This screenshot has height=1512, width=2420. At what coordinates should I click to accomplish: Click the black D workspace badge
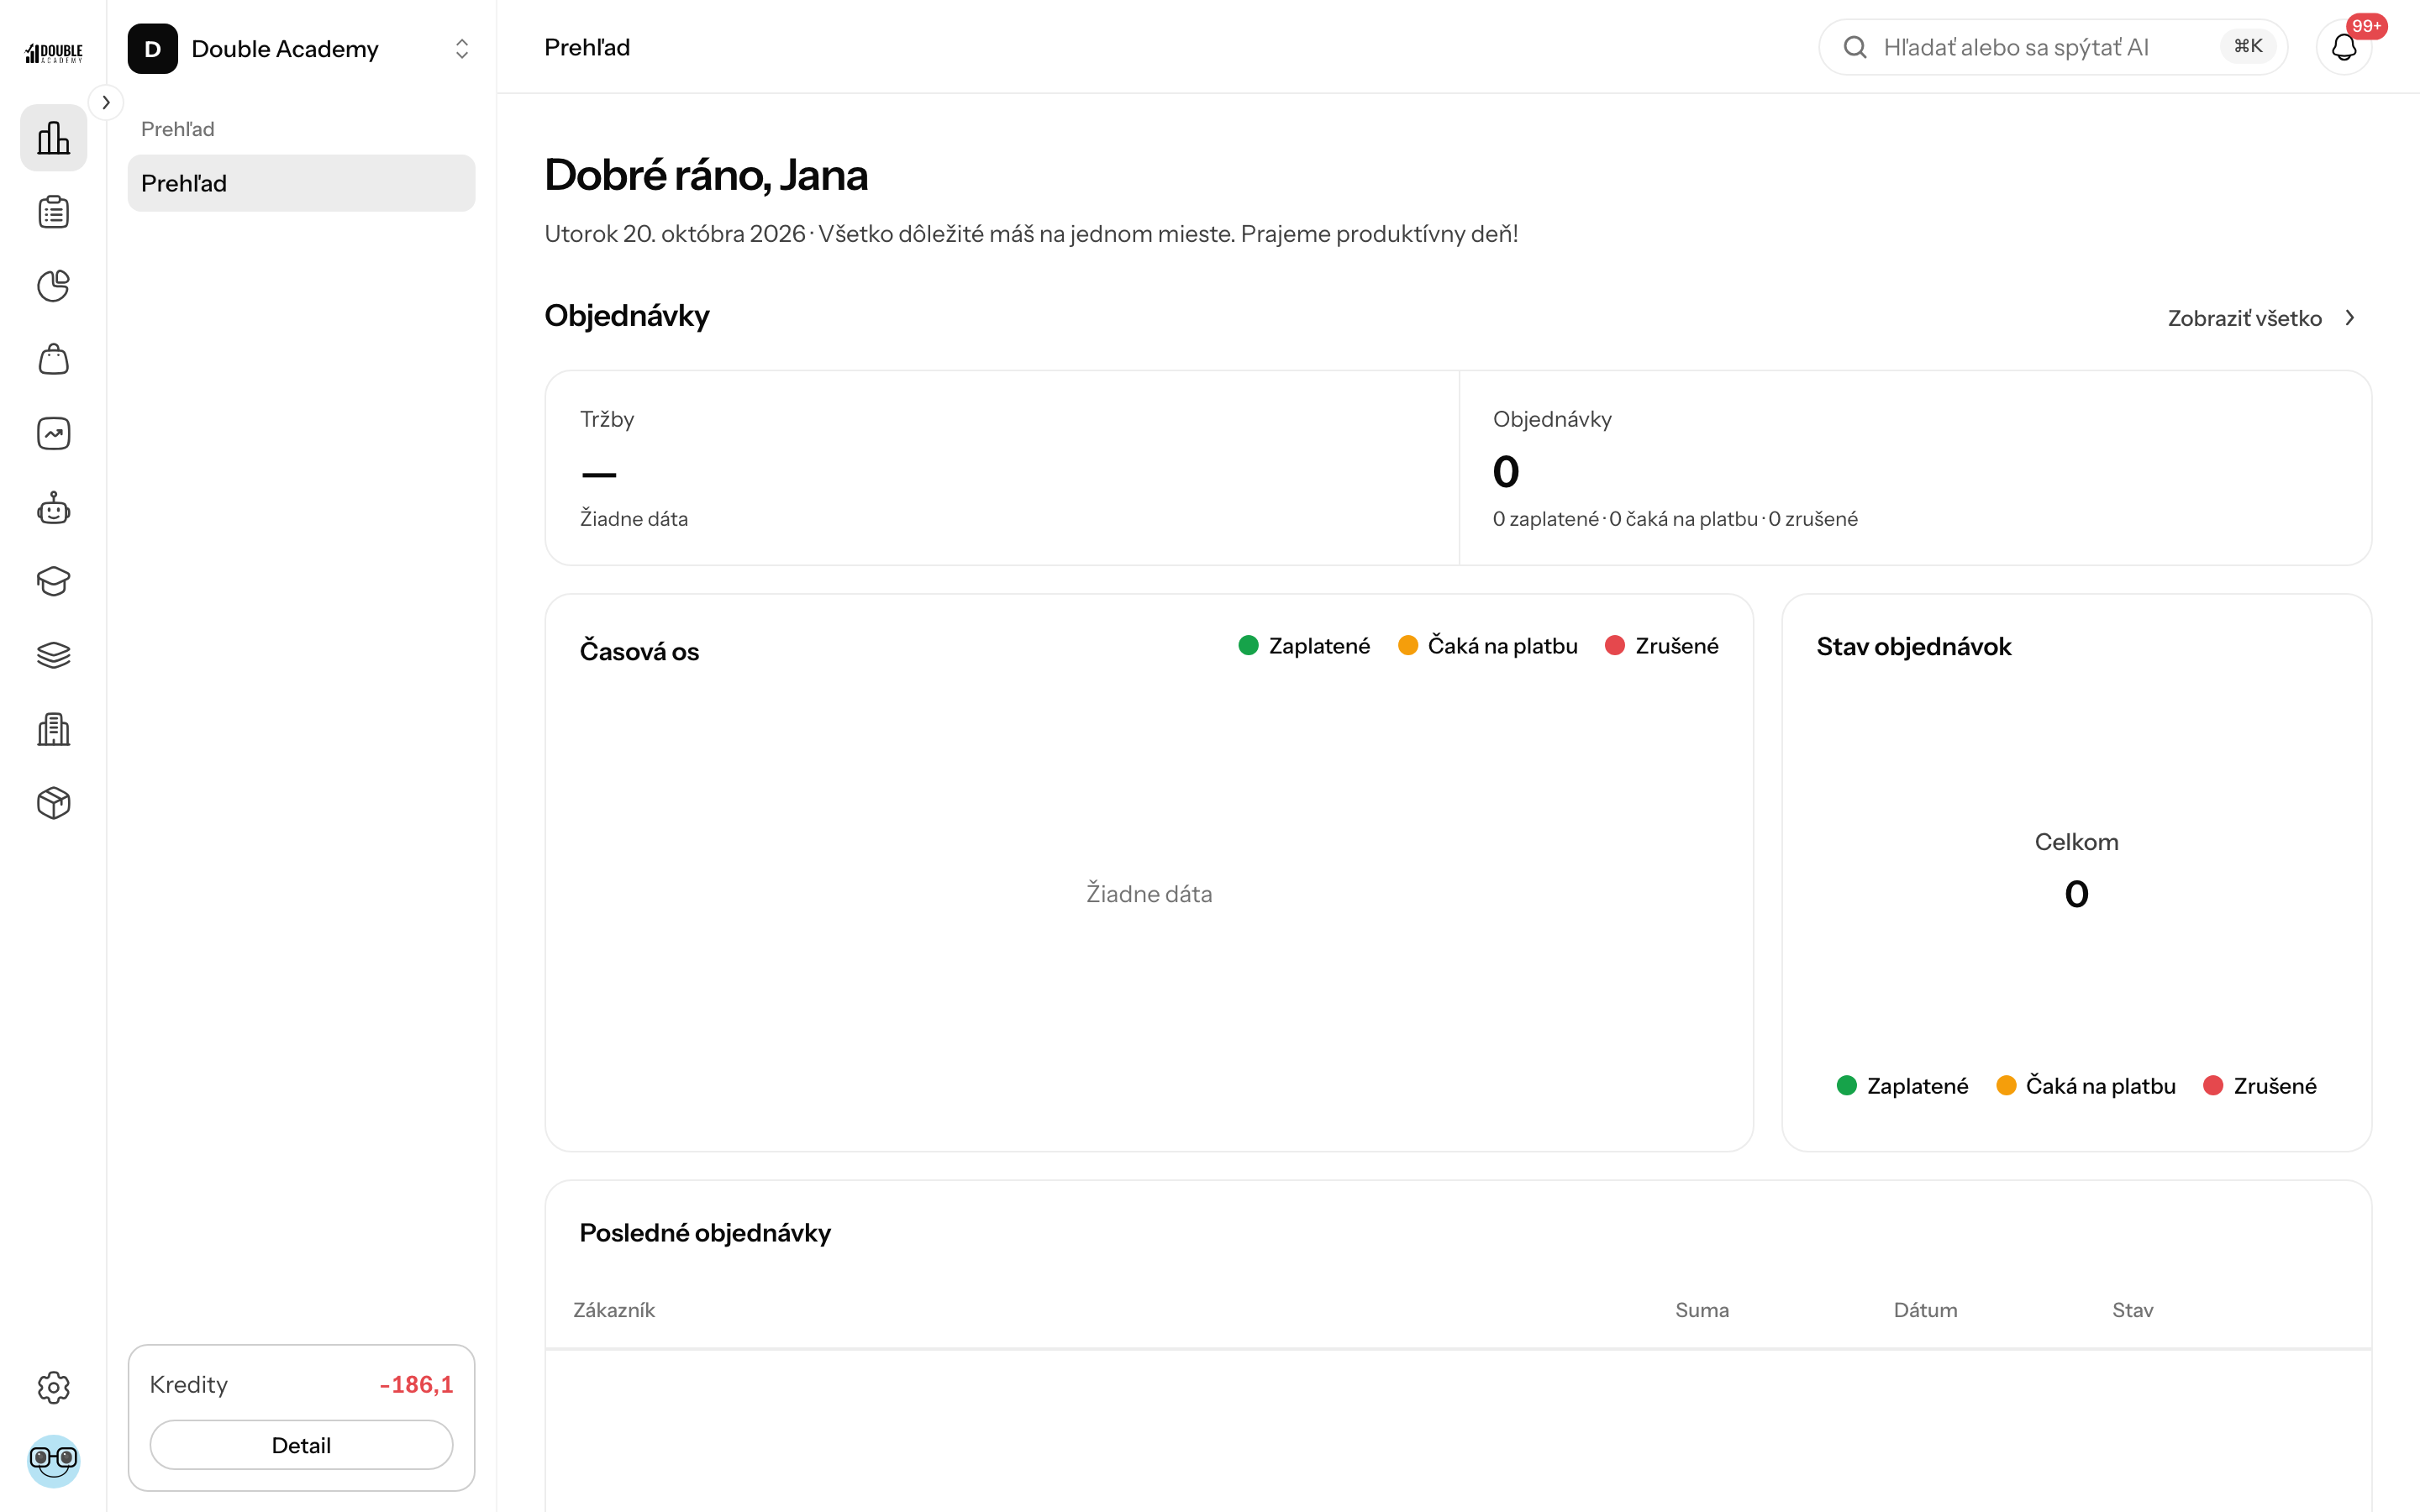153,49
